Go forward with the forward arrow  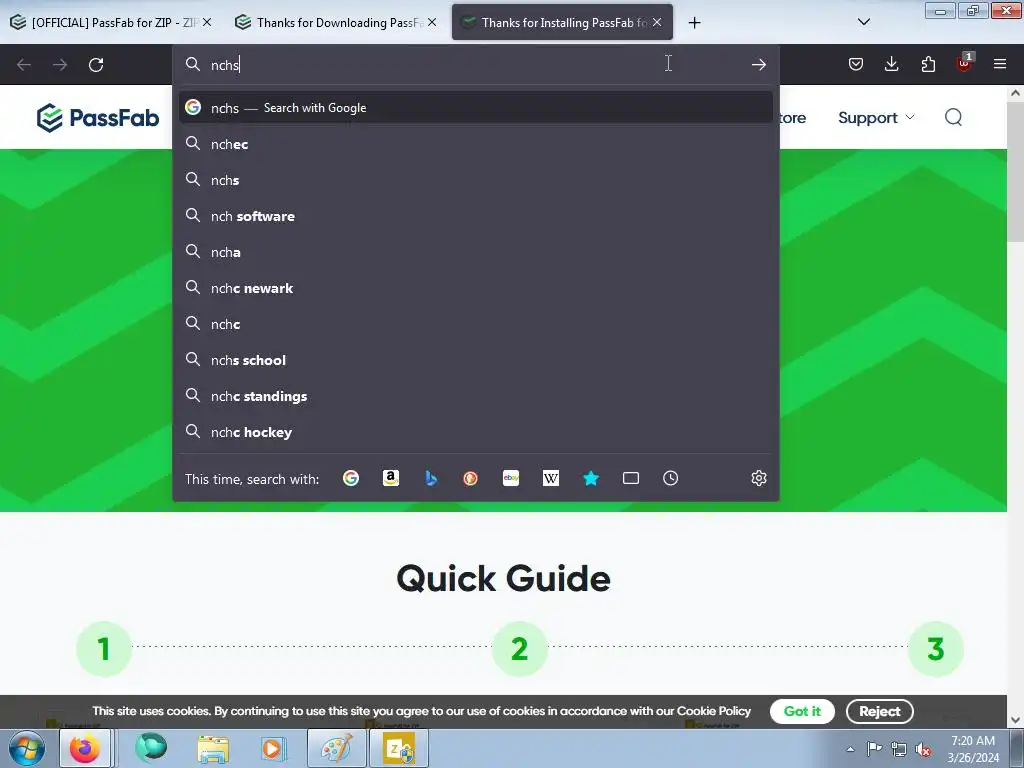pyautogui.click(x=60, y=65)
